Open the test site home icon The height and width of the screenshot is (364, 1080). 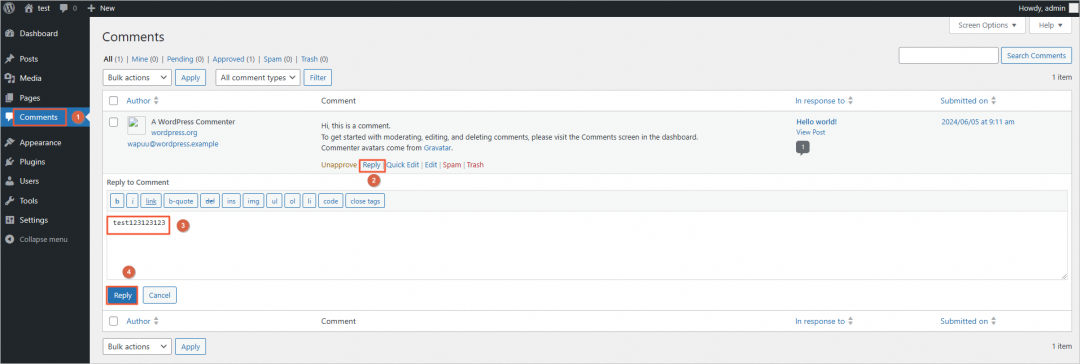click(29, 8)
